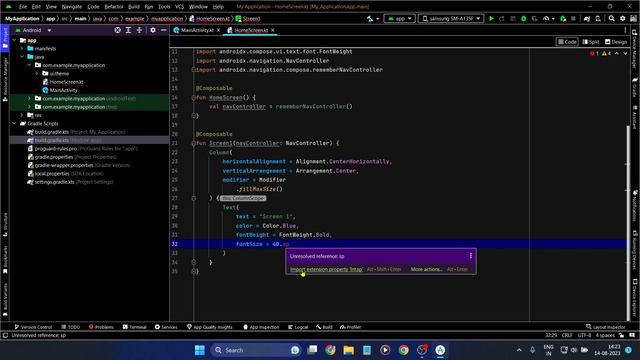Collapse the java folder node
640x360 pixels.
(x=22, y=57)
